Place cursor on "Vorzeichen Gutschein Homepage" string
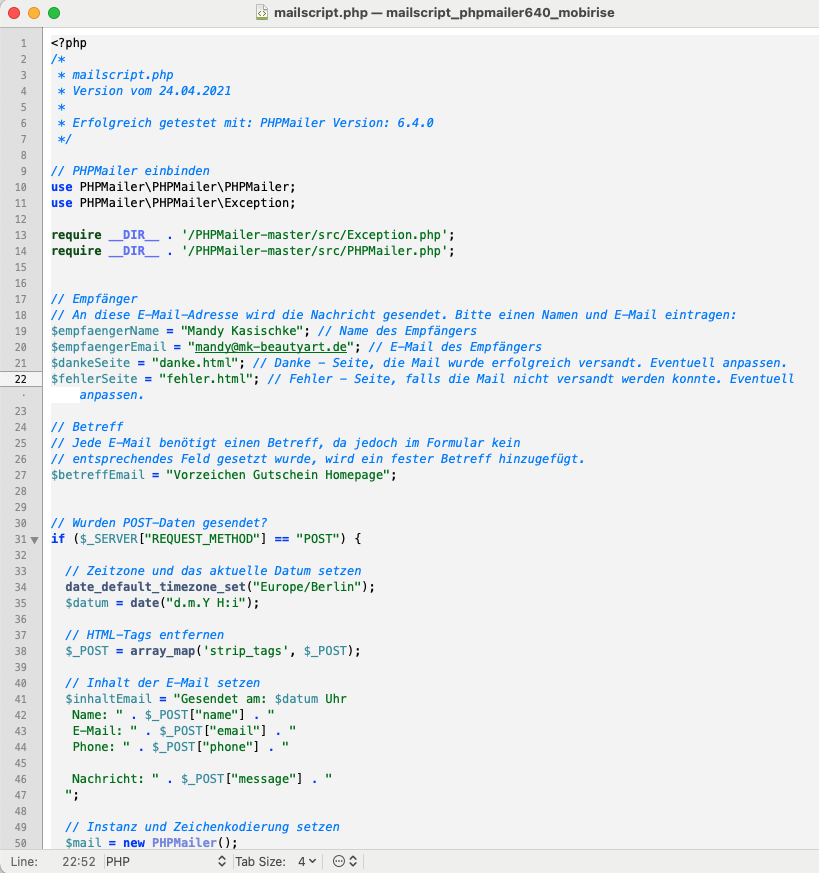819x873 pixels. [x=276, y=475]
